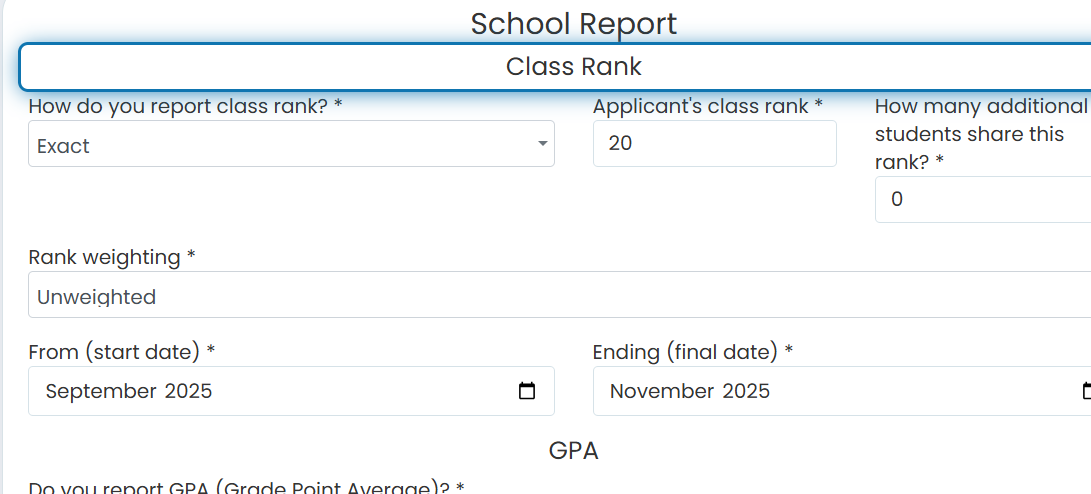Image resolution: width=1091 pixels, height=494 pixels.
Task: Click the How do you report class rank label
Action: pyautogui.click(x=185, y=106)
